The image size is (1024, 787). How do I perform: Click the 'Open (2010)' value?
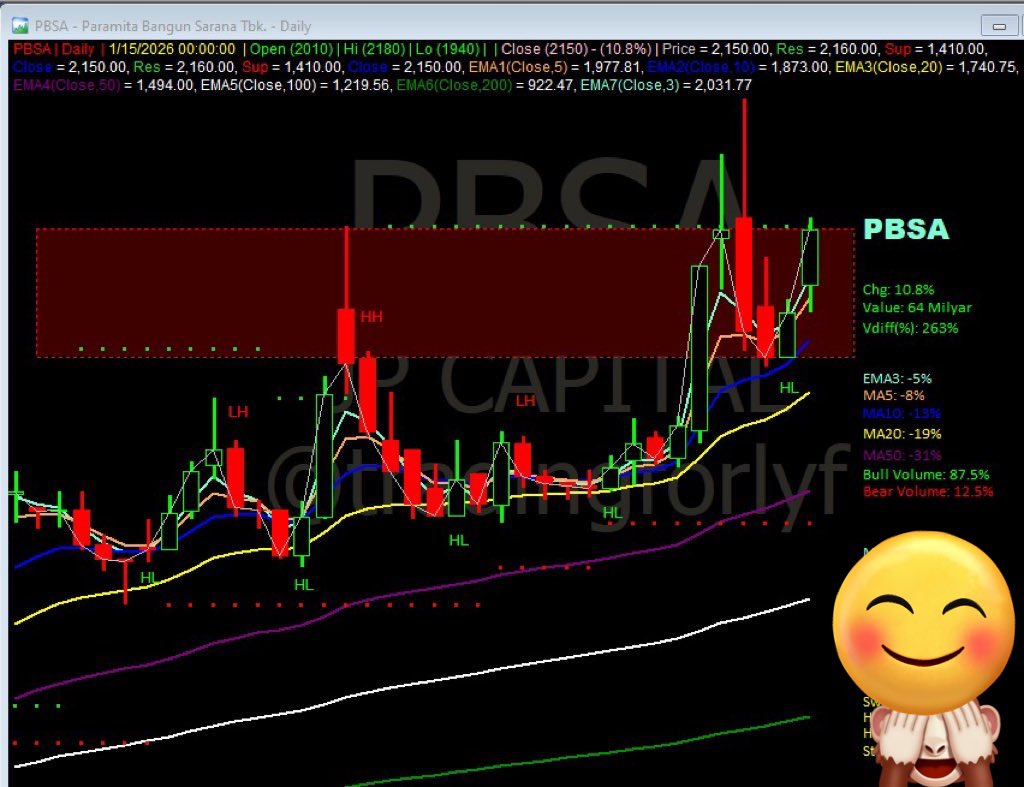tap(291, 49)
